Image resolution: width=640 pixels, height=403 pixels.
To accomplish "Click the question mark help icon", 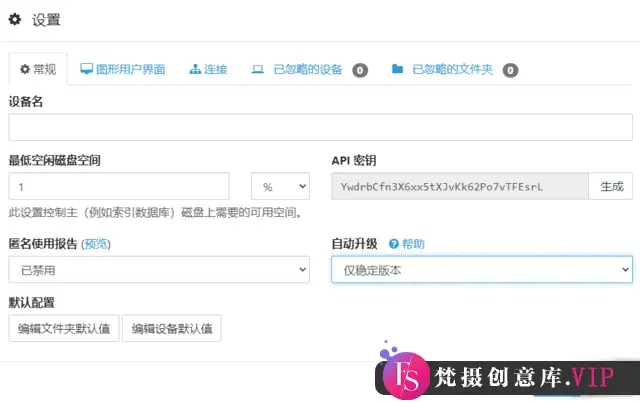I will point(393,244).
